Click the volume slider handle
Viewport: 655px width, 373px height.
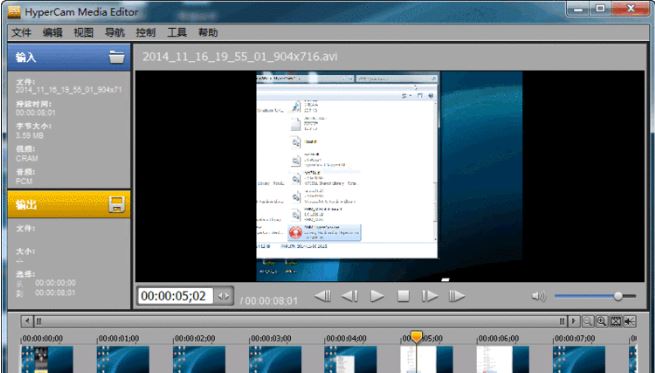[618, 296]
